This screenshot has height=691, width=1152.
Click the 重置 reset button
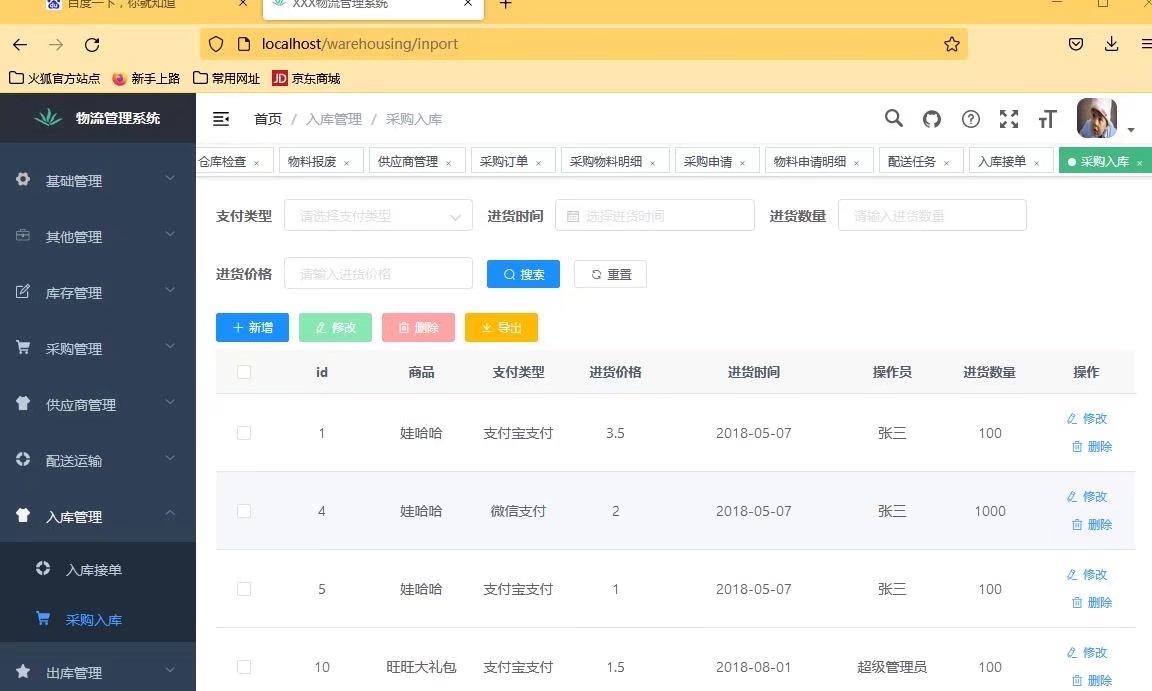(611, 274)
